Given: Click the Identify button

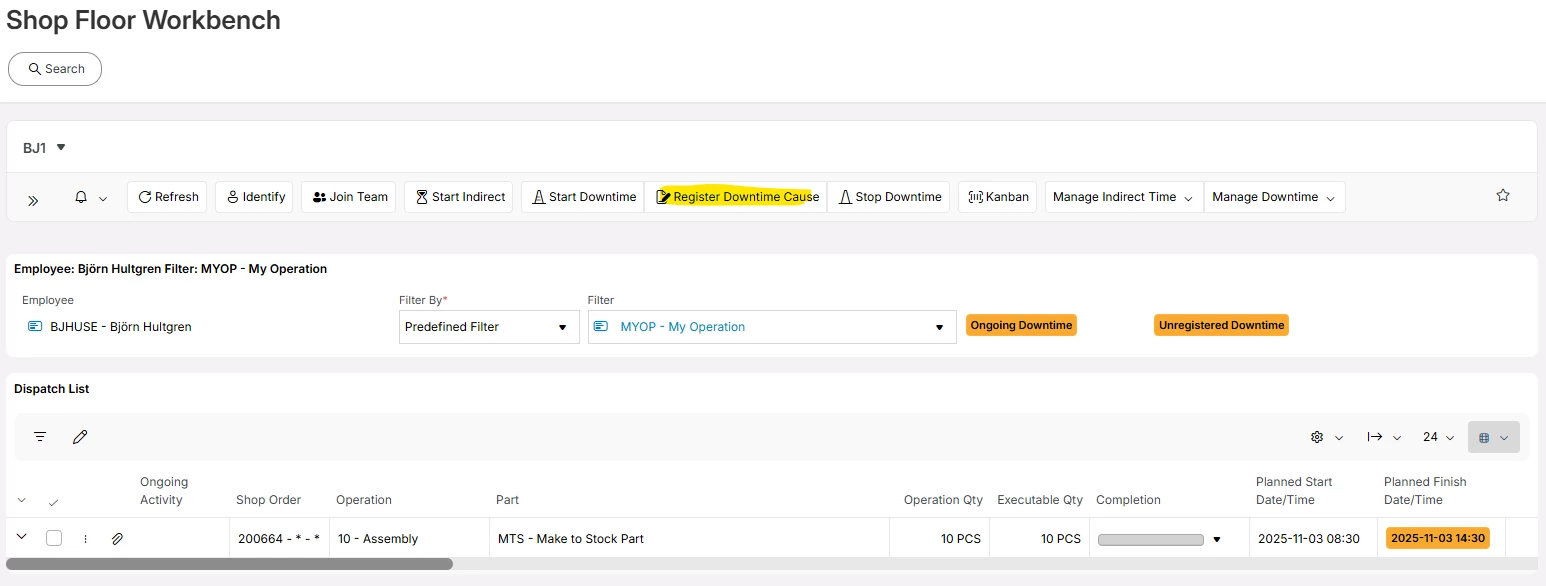Looking at the screenshot, I should pos(254,197).
